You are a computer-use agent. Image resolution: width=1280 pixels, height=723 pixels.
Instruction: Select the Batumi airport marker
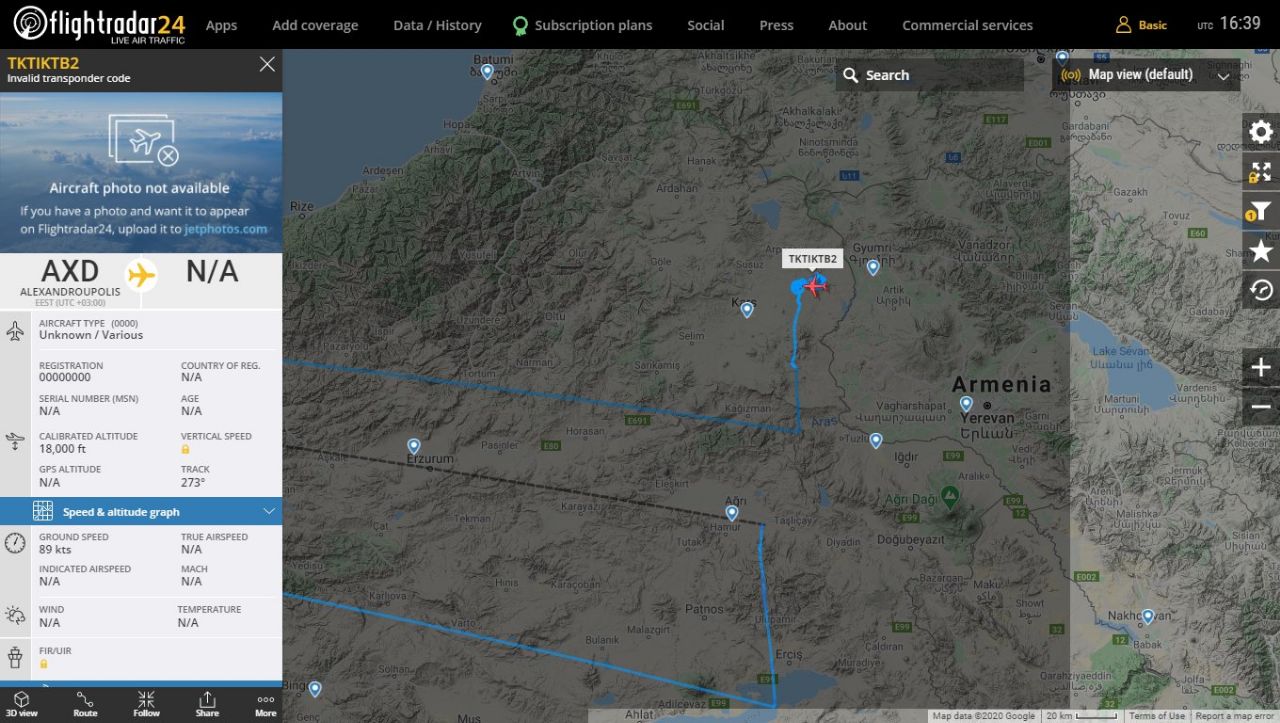(487, 71)
